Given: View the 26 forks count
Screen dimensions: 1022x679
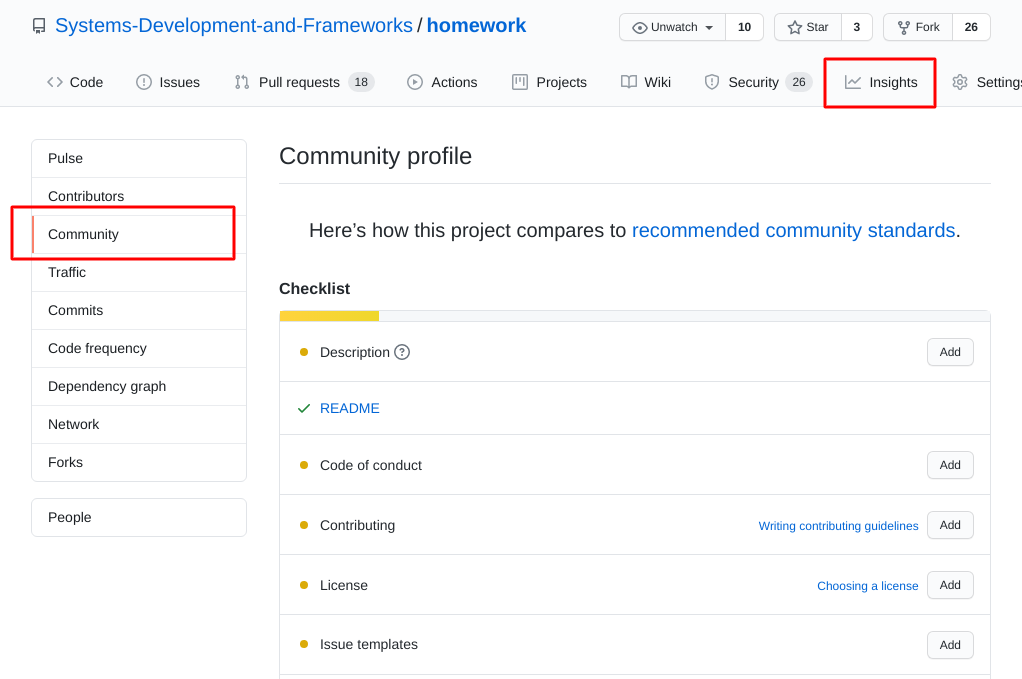Looking at the screenshot, I should pos(971,27).
